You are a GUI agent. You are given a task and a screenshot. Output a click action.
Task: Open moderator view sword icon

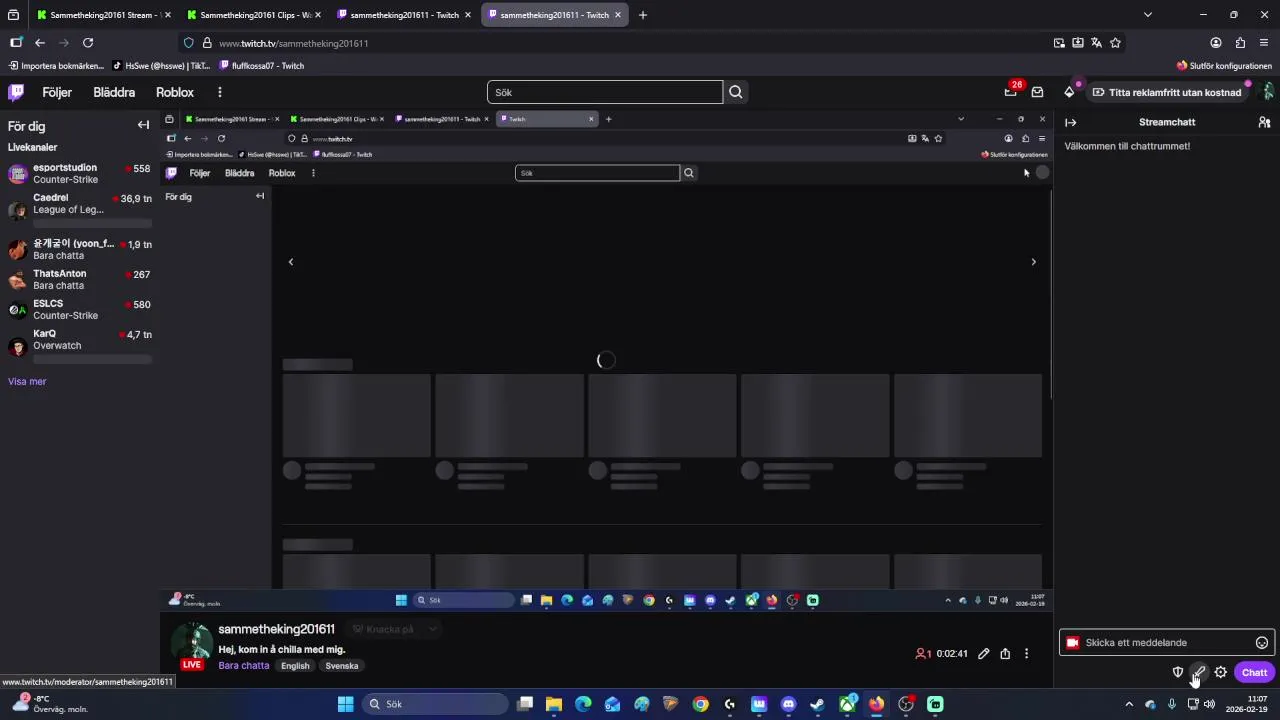pyautogui.click(x=1199, y=672)
